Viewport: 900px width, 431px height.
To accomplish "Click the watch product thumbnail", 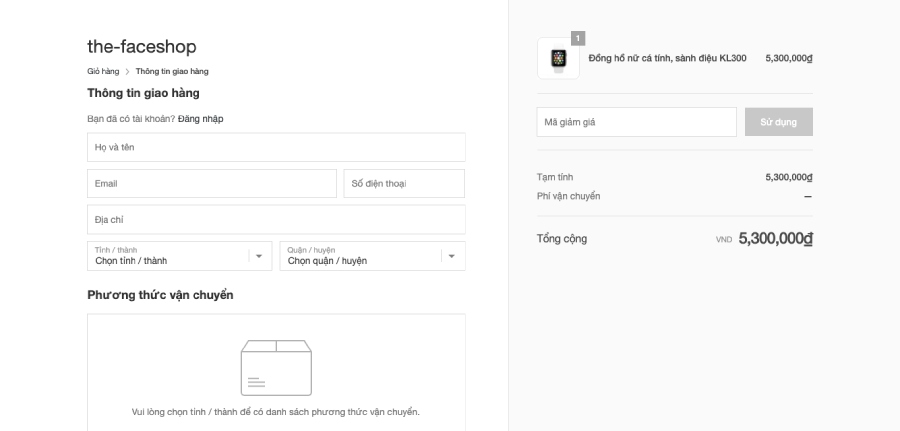I will pos(558,59).
